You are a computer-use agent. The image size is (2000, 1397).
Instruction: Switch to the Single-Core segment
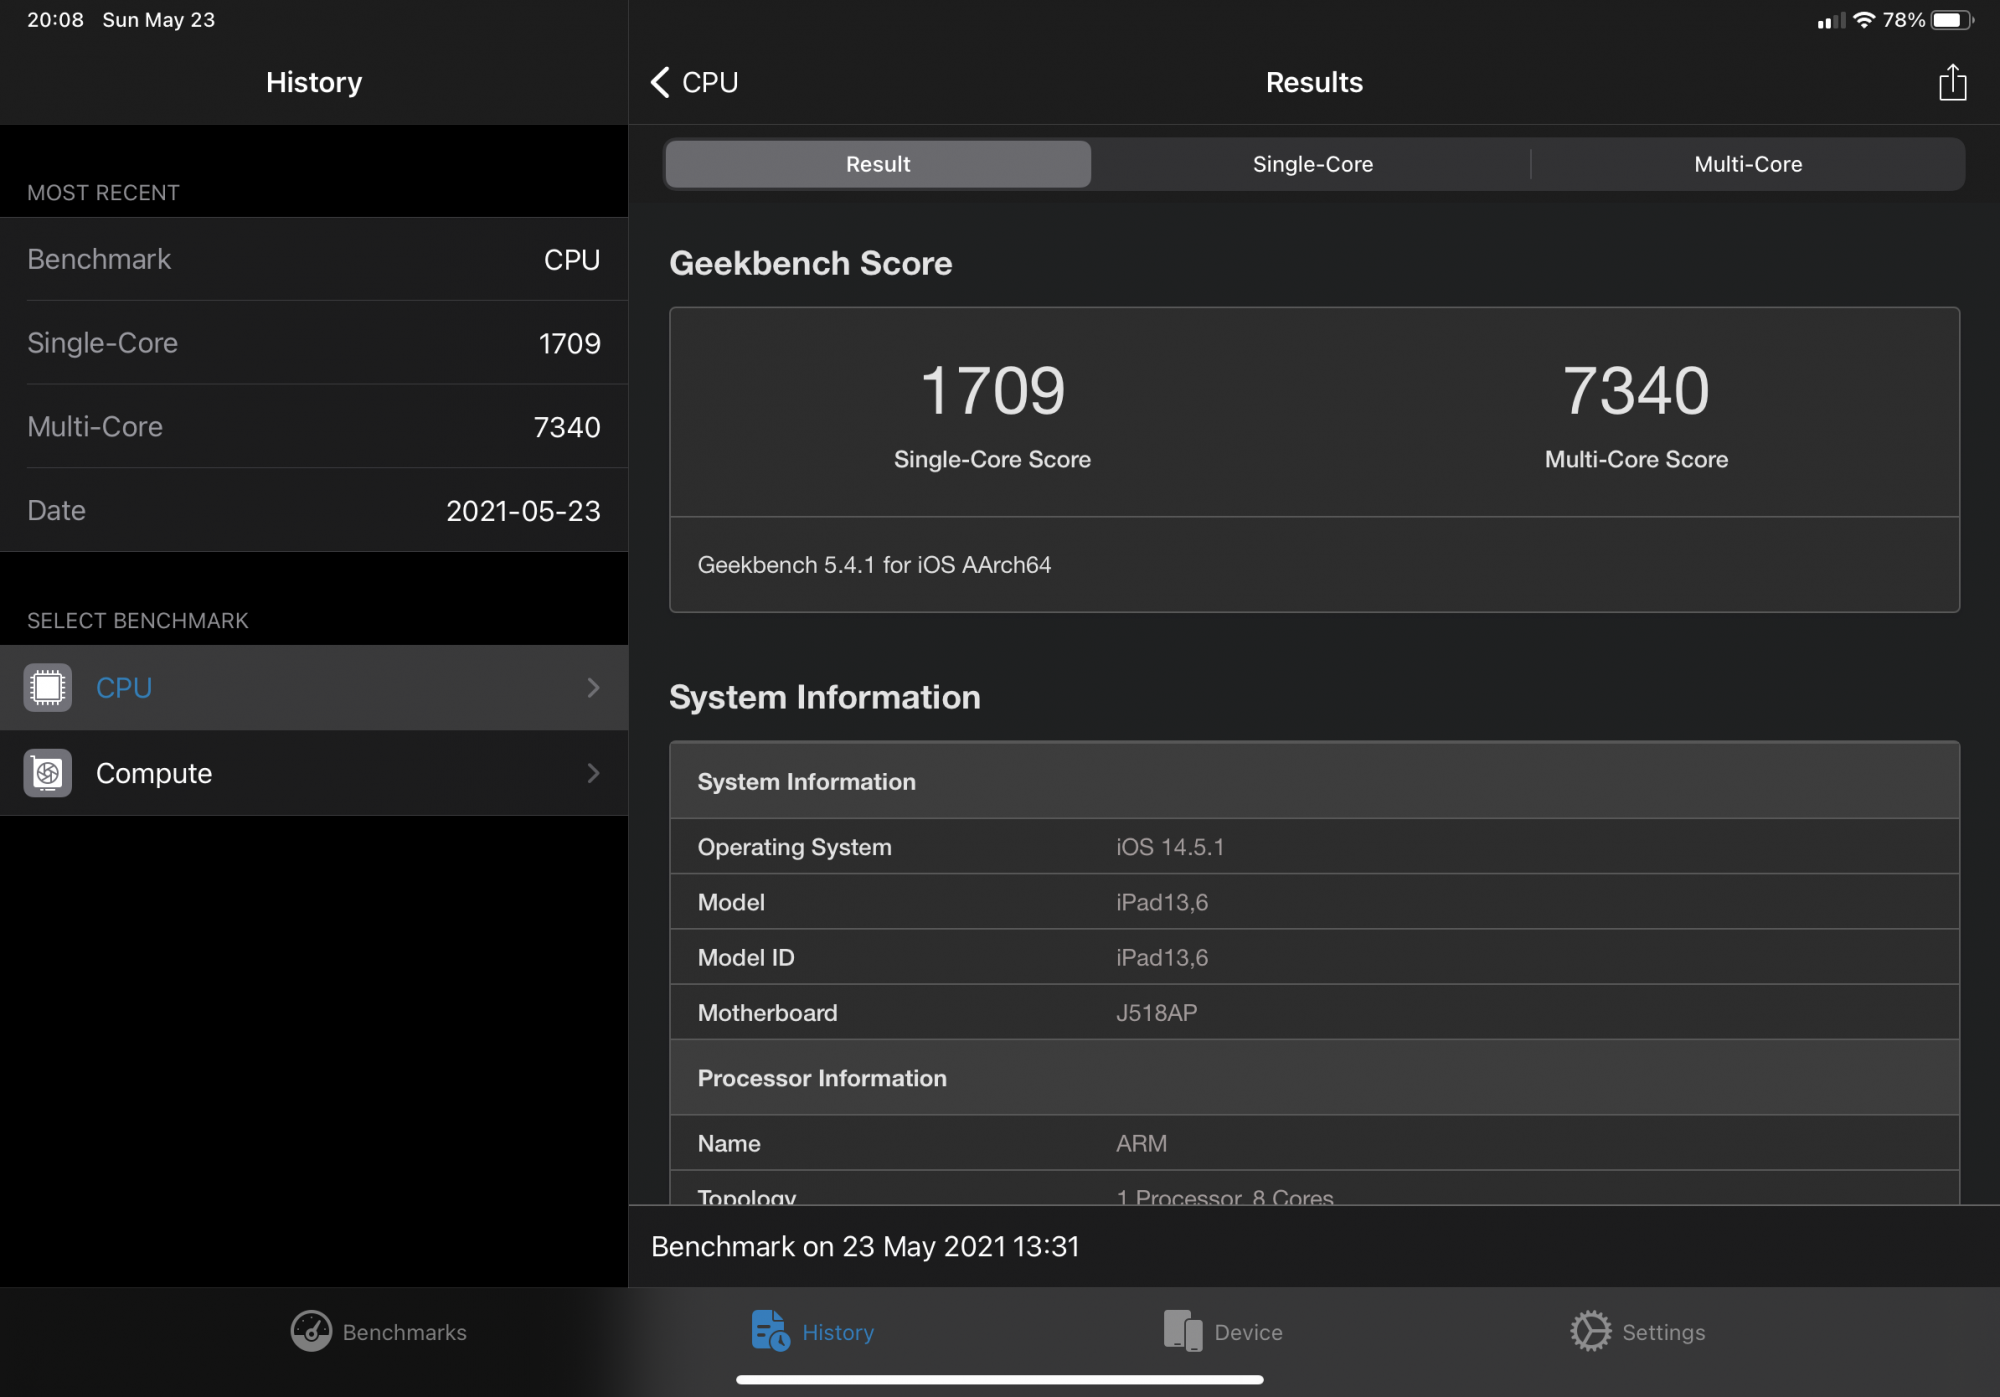[1312, 164]
